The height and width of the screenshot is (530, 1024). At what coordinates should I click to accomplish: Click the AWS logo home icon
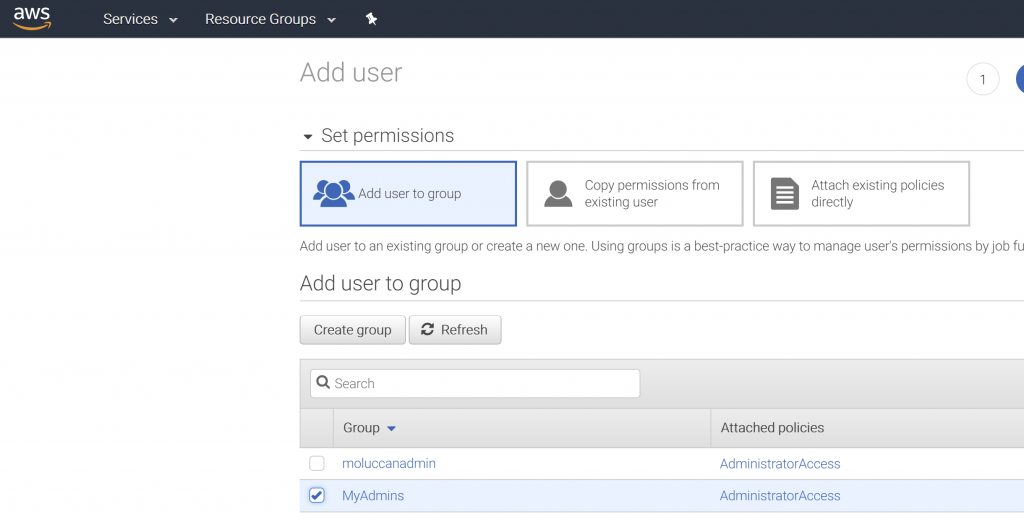tap(32, 18)
